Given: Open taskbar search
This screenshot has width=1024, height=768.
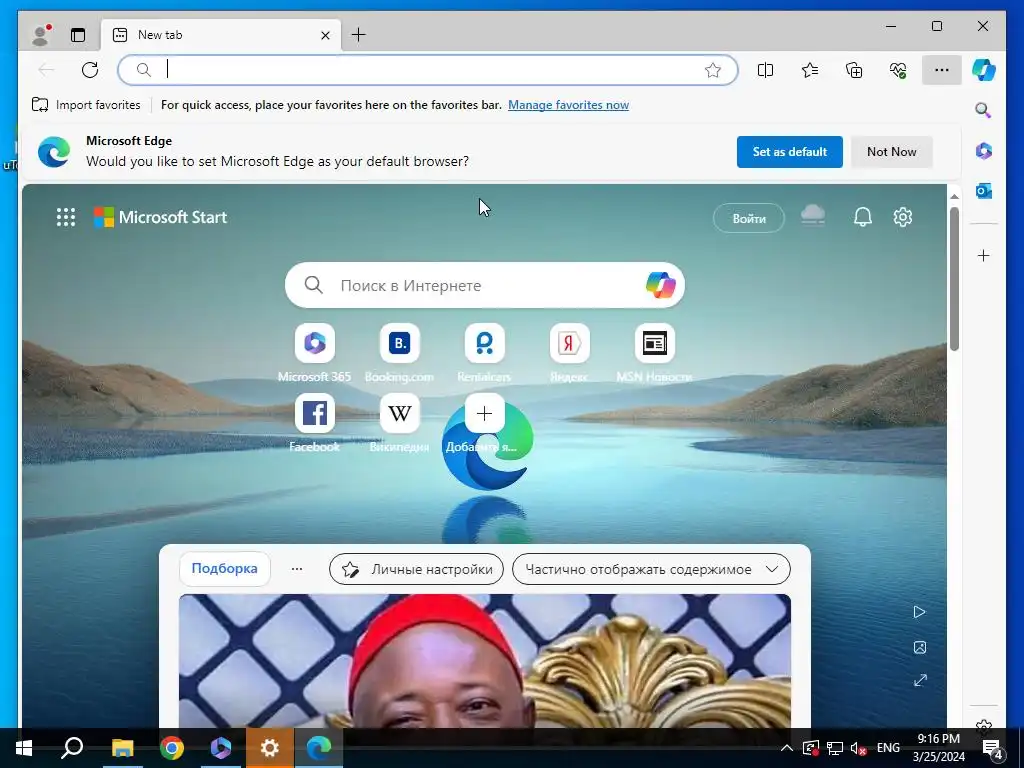Looking at the screenshot, I should pos(72,748).
